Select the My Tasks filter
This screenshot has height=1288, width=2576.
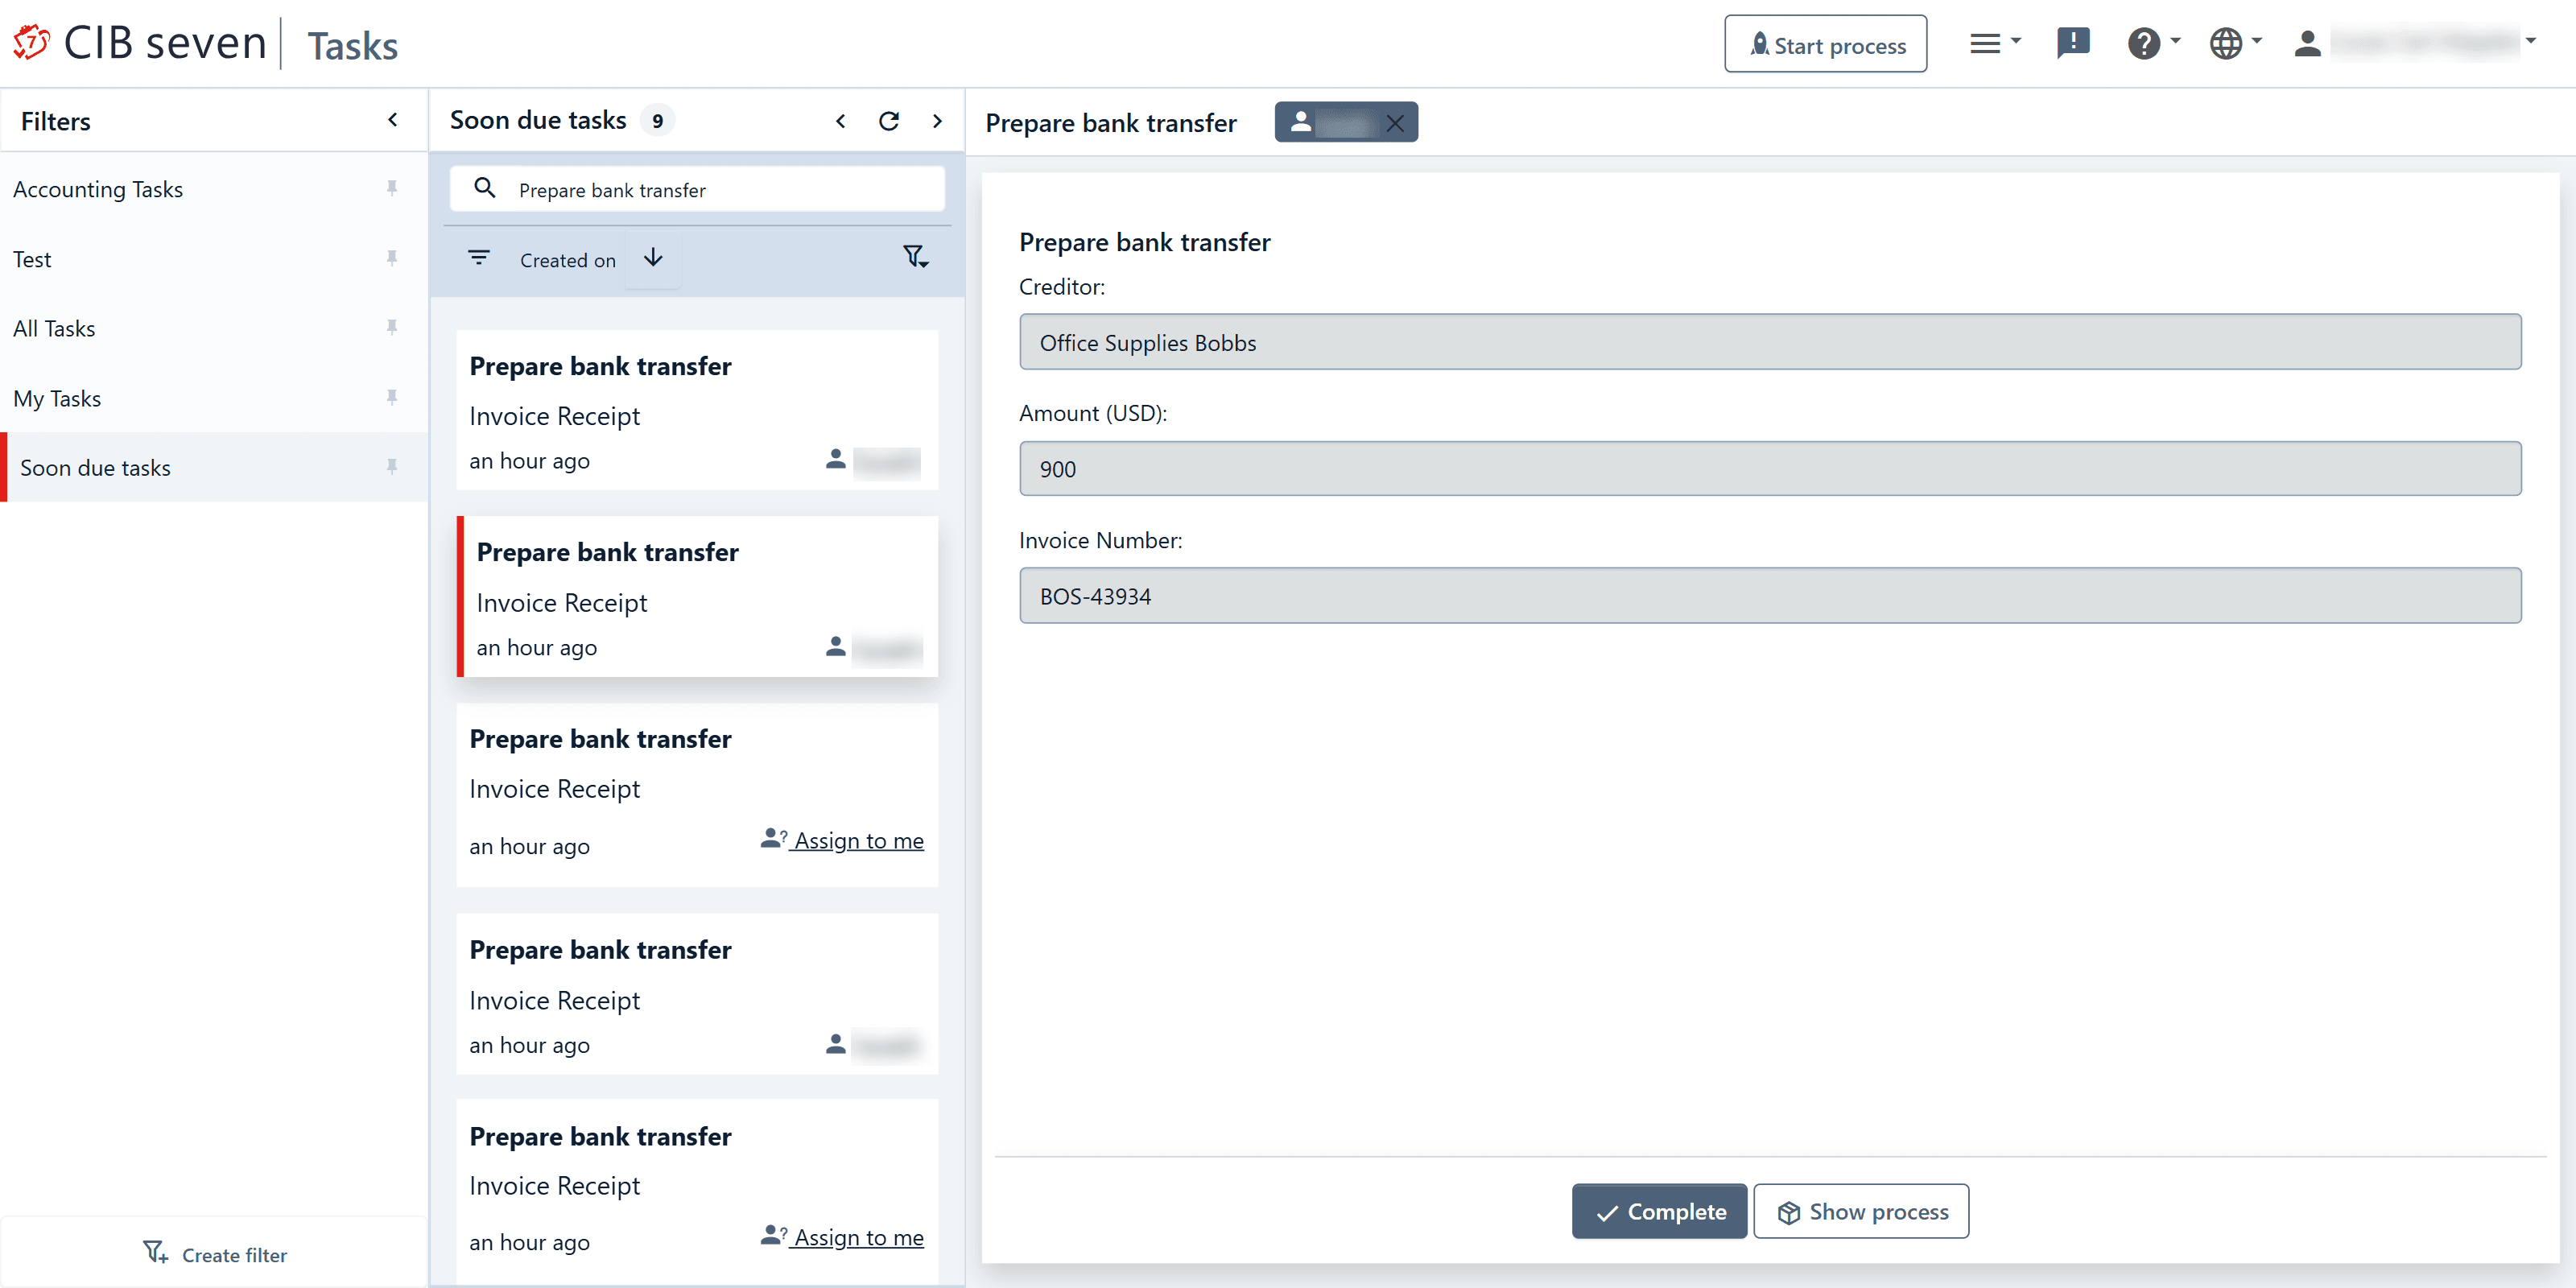58,398
